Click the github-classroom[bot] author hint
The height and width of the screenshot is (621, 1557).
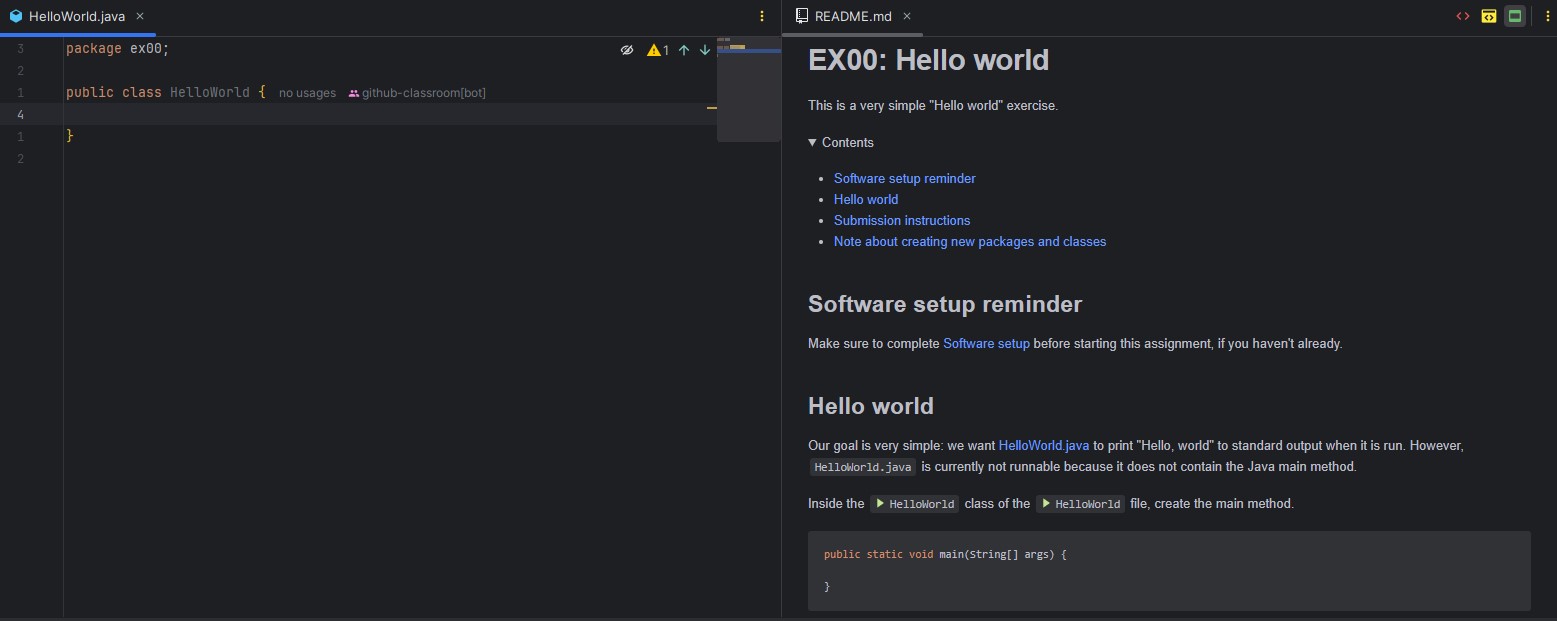423,93
